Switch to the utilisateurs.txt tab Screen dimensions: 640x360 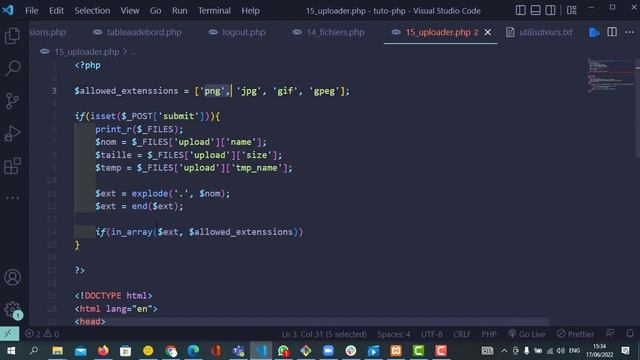click(539, 32)
